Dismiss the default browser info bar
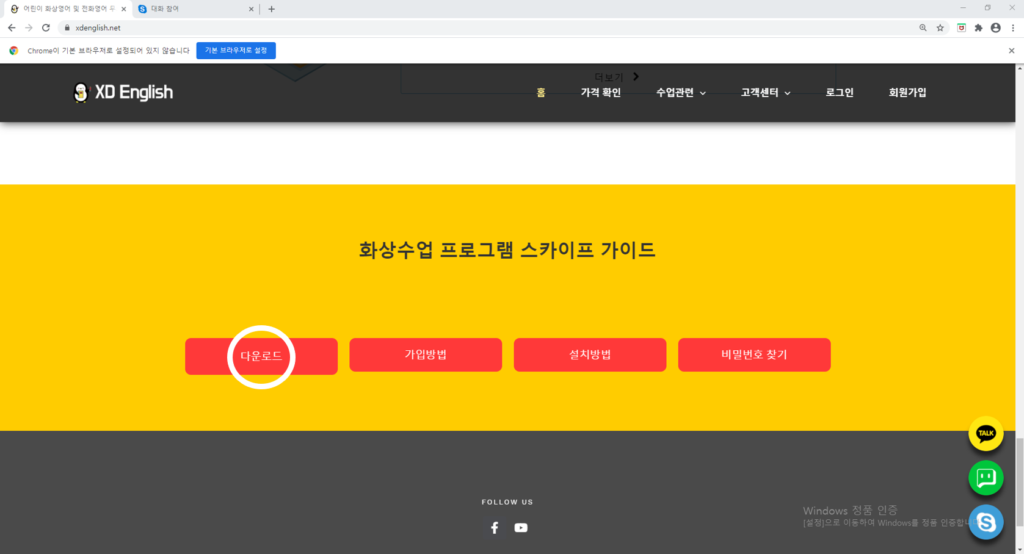This screenshot has height=554, width=1024. (1012, 50)
